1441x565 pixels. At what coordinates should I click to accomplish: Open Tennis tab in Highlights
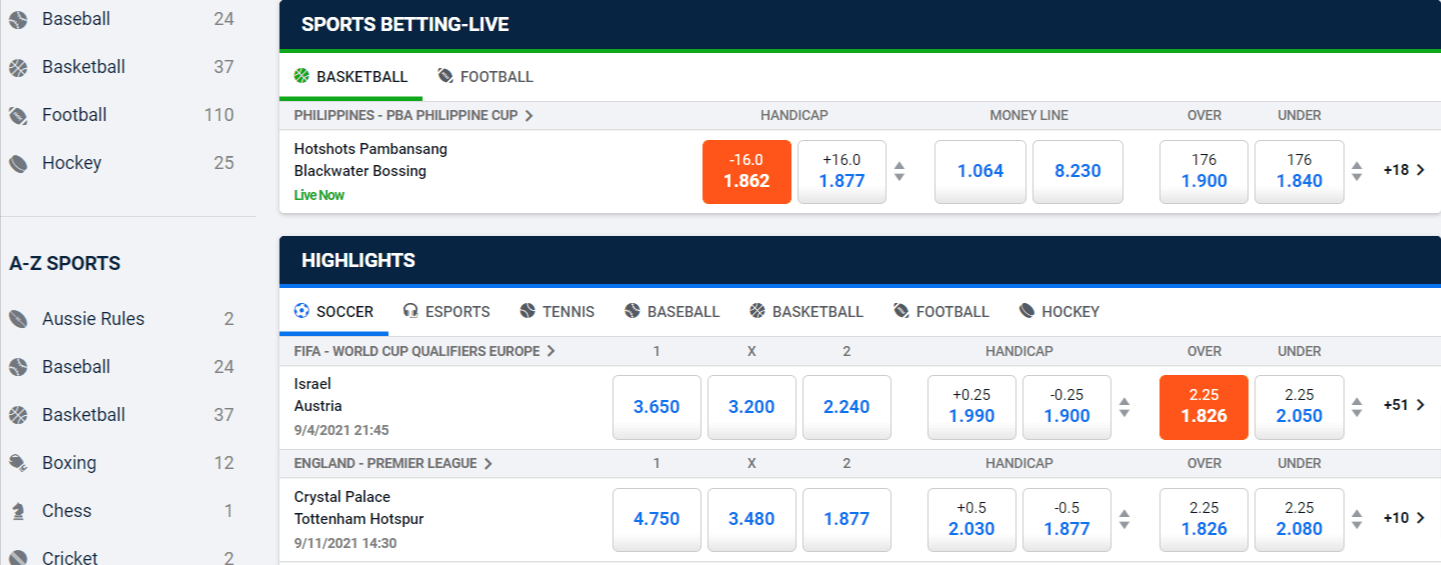[557, 311]
